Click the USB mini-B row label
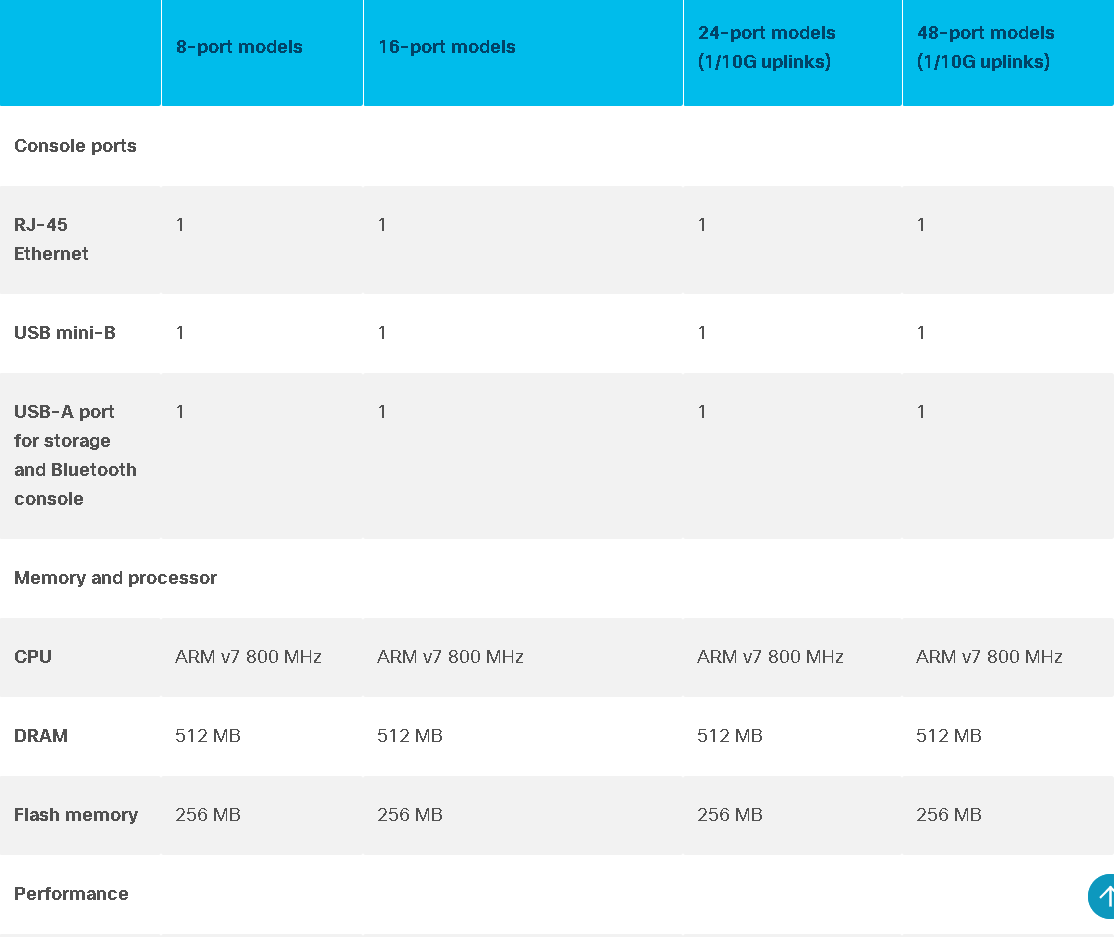This screenshot has height=937, width=1114. click(x=65, y=332)
